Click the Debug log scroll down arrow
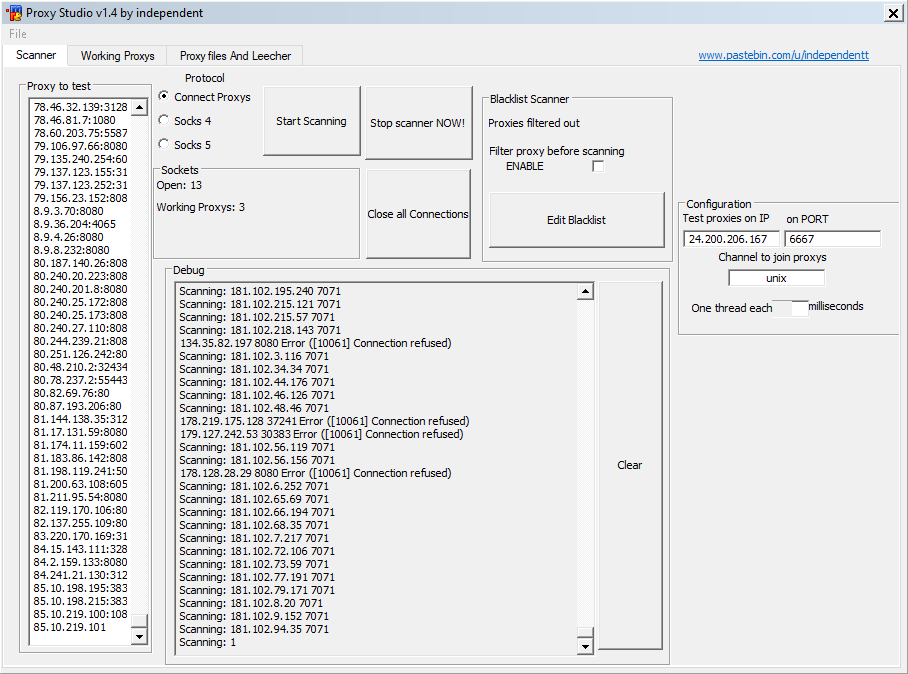This screenshot has width=908, height=674. coord(585,646)
